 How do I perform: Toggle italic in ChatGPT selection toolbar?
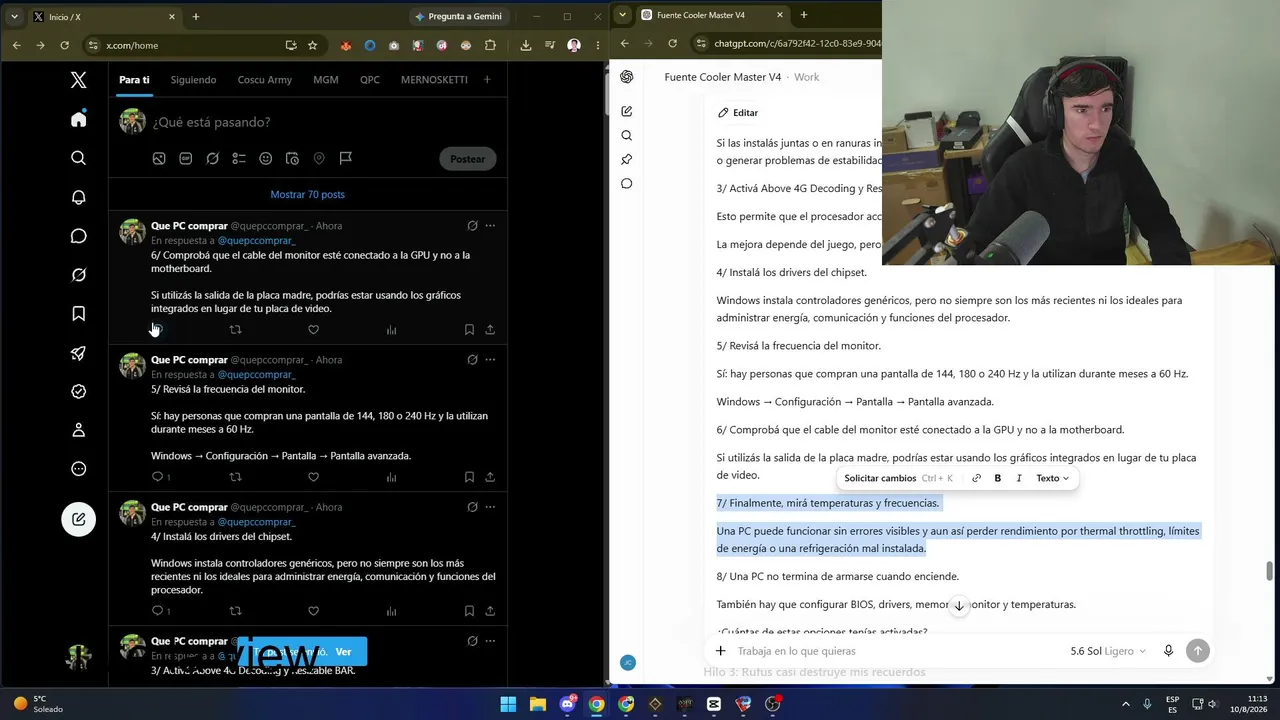pyautogui.click(x=1019, y=478)
